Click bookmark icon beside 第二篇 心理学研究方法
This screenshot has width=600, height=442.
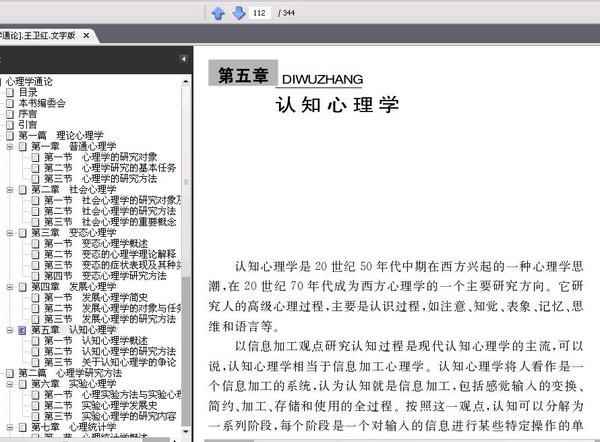[10, 373]
